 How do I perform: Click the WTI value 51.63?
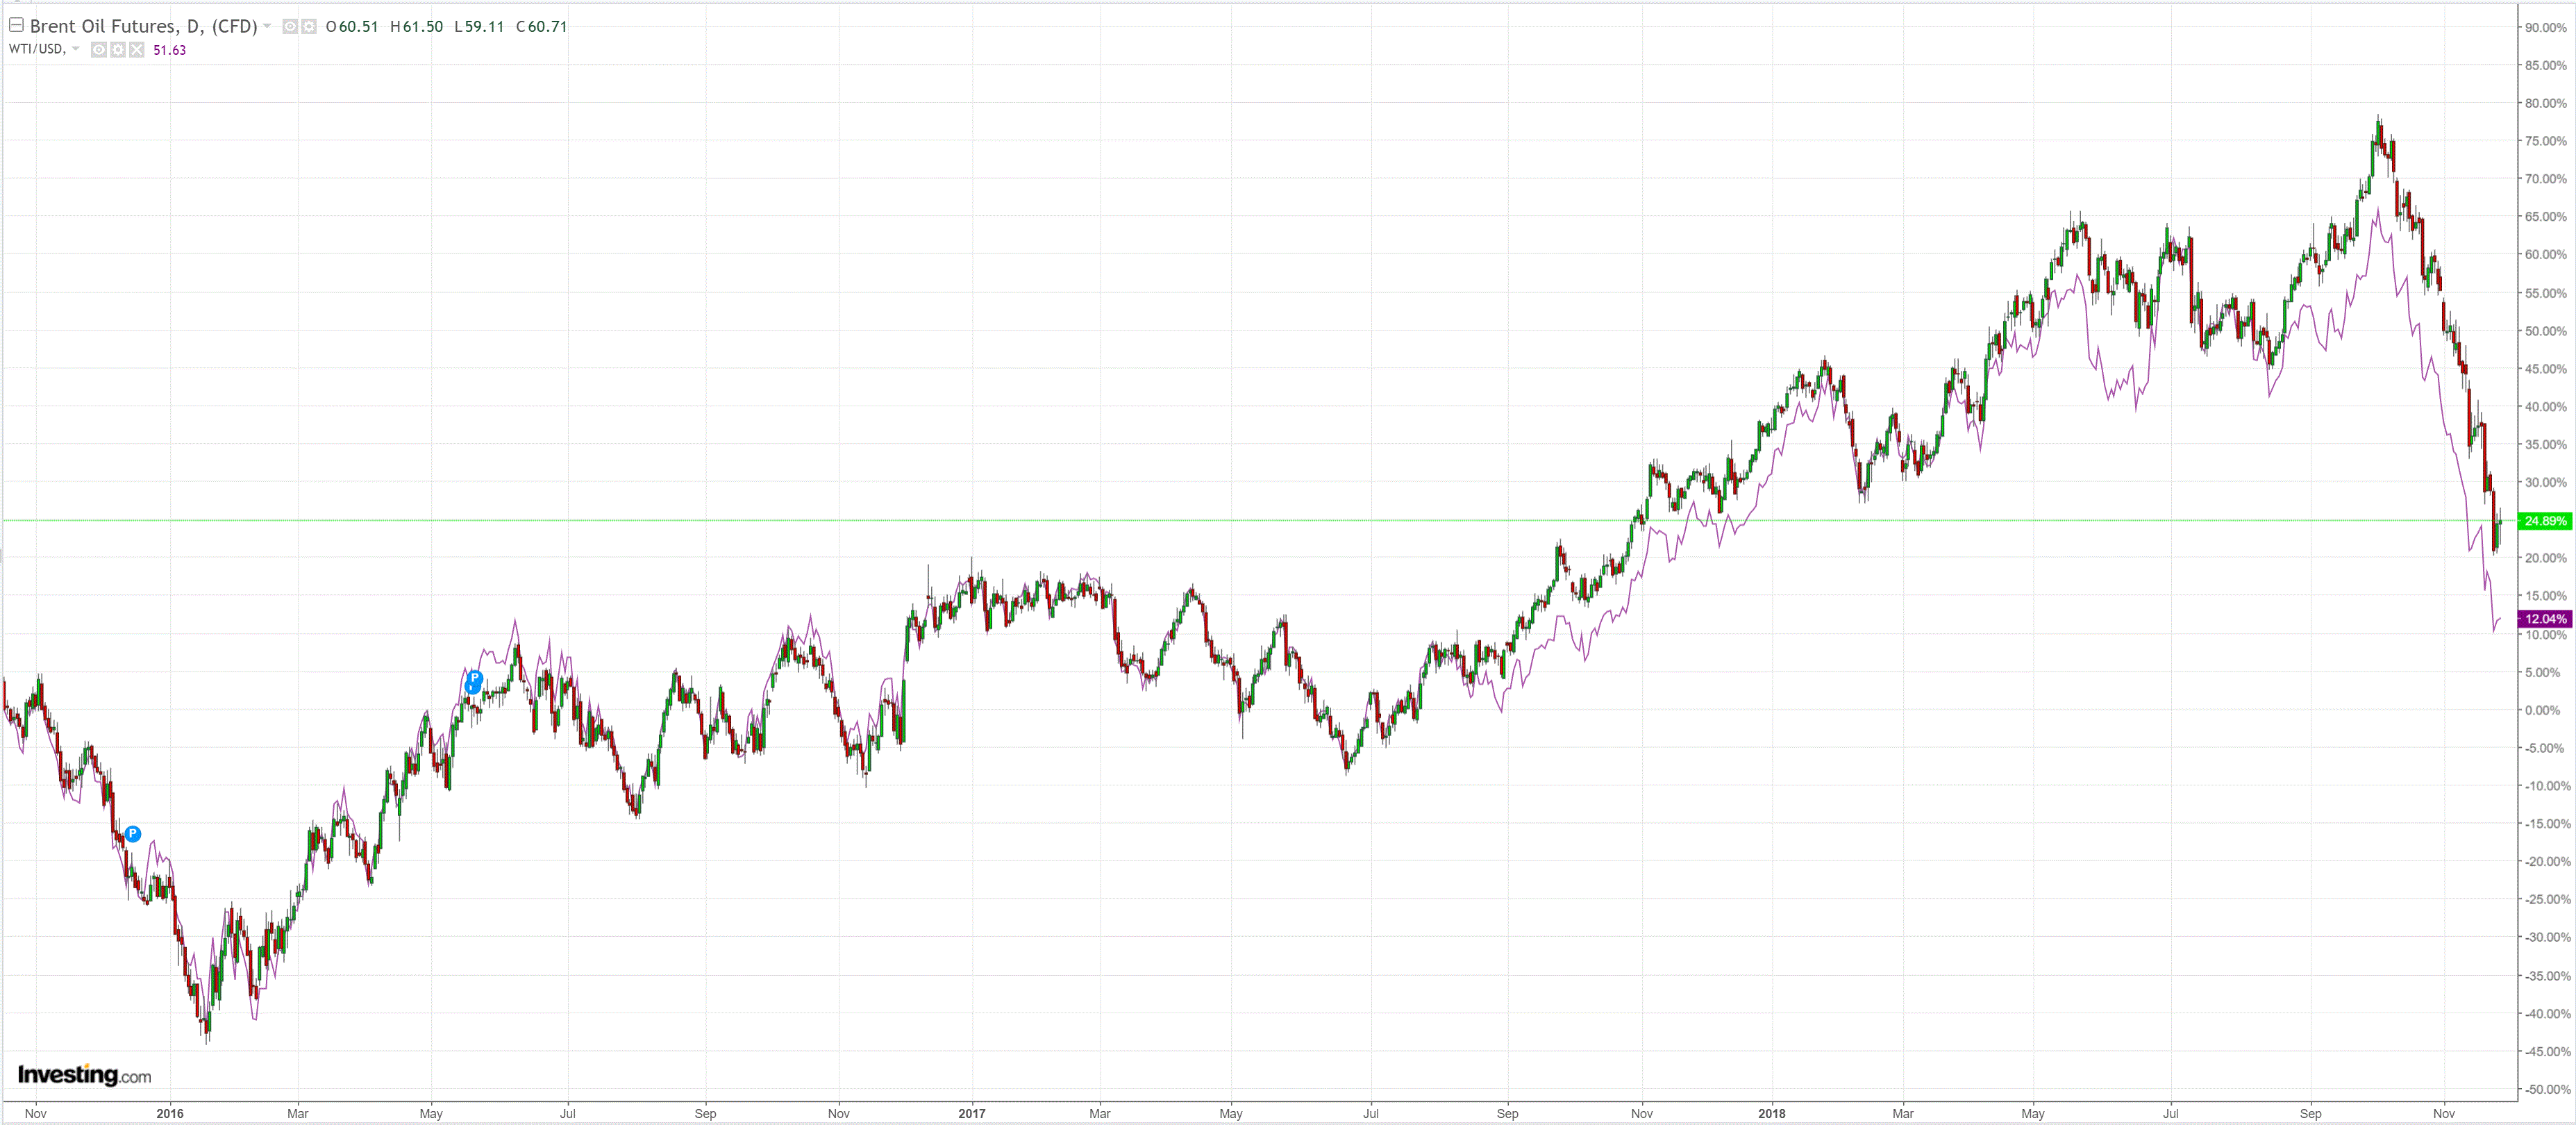[169, 50]
